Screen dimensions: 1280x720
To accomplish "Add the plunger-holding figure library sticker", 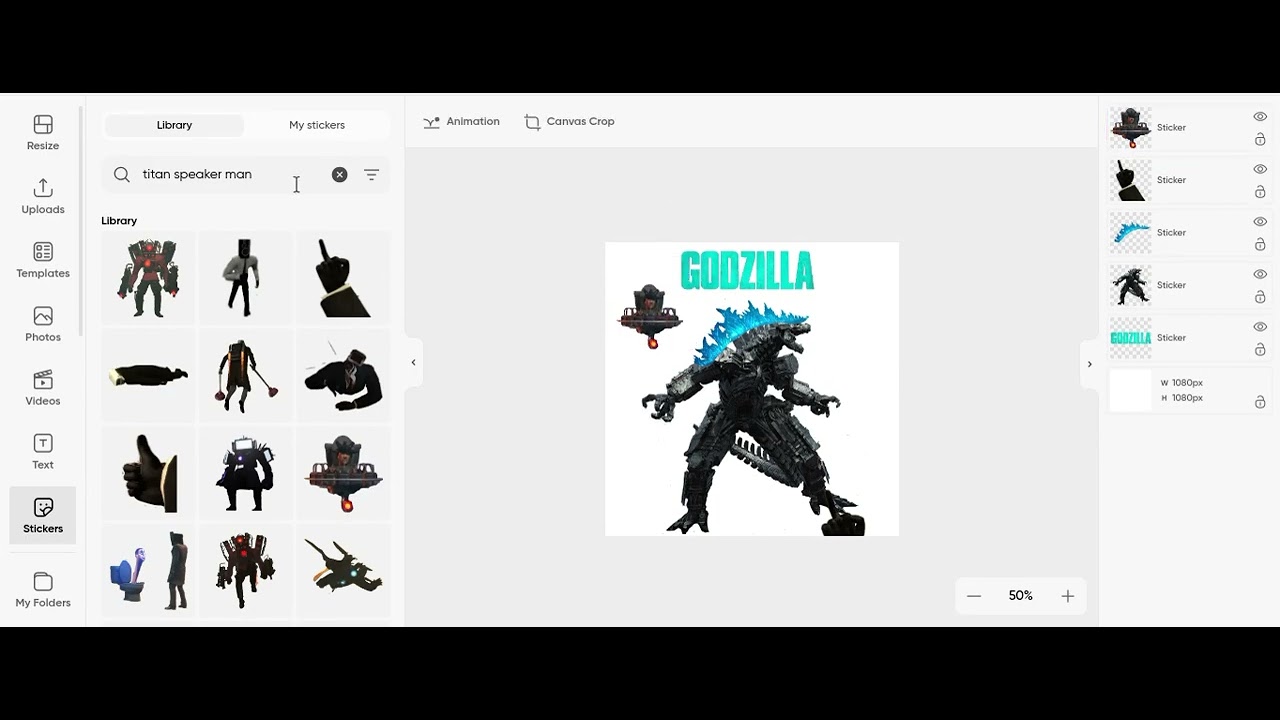I will (245, 375).
